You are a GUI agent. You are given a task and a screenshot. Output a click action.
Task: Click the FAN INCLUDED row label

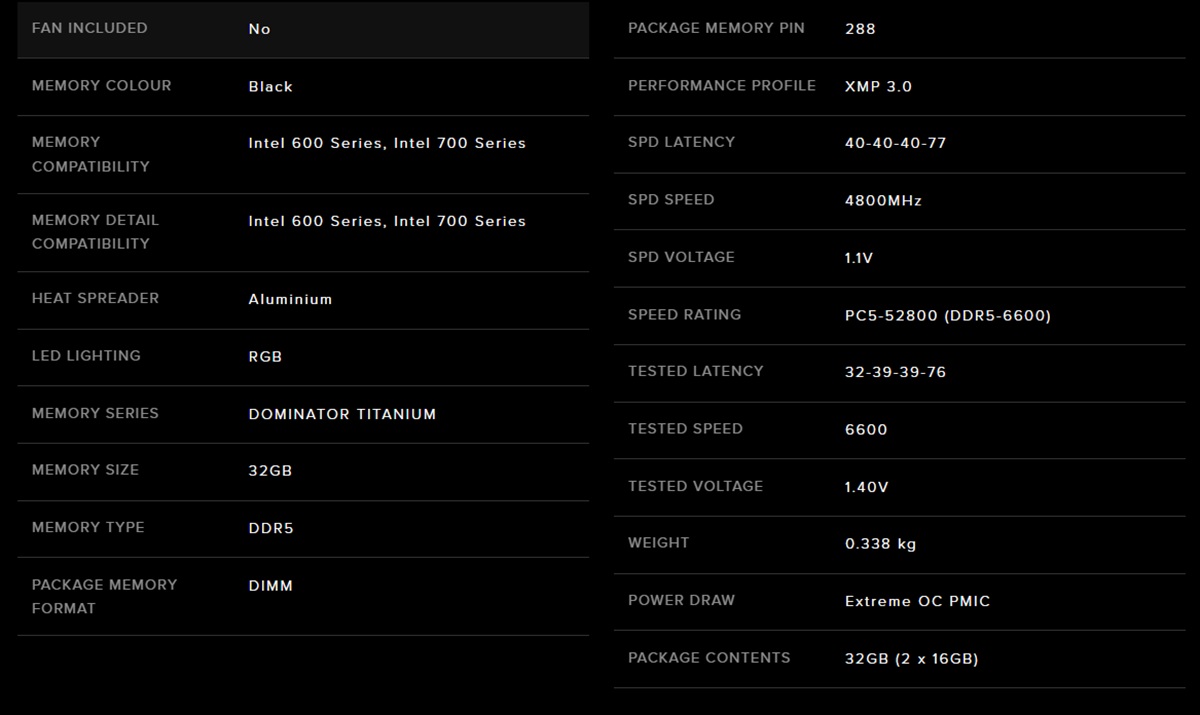(x=89, y=28)
